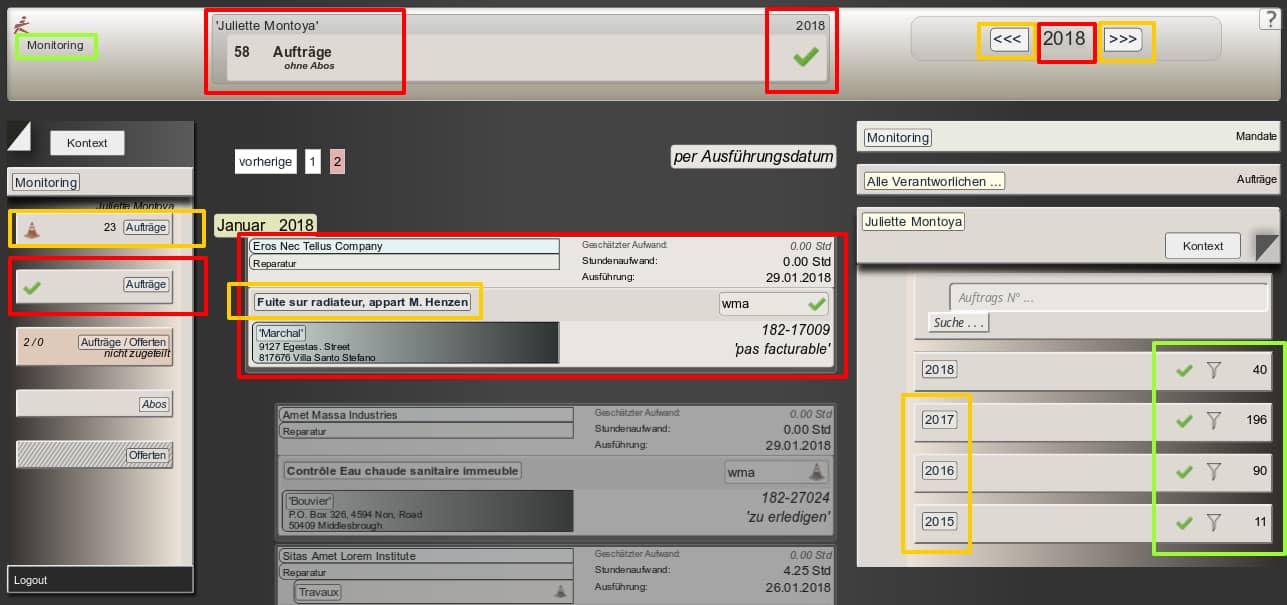
Task: Click the green checkmark in top header
Action: point(805,58)
